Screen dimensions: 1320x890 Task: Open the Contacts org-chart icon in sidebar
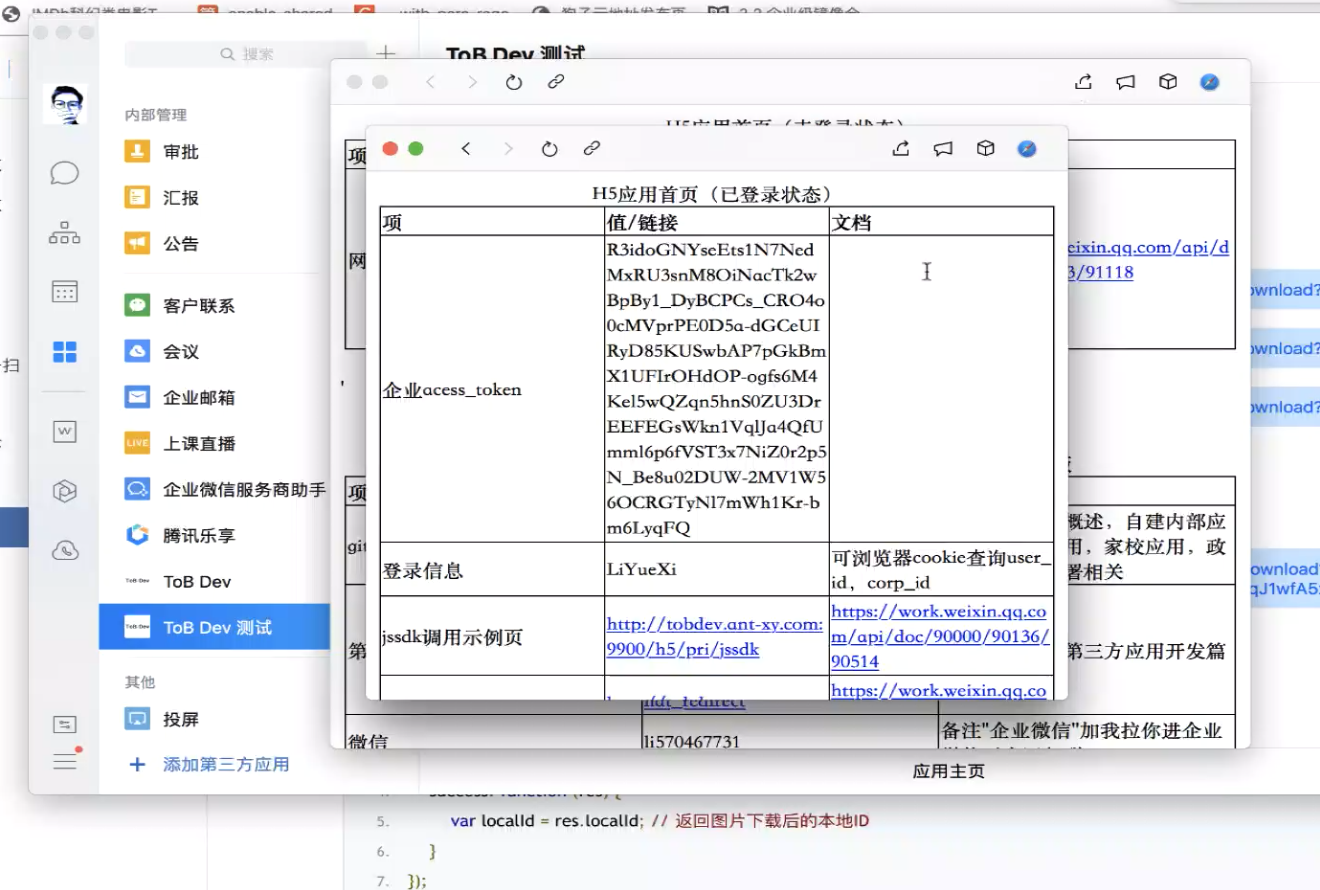click(x=65, y=234)
